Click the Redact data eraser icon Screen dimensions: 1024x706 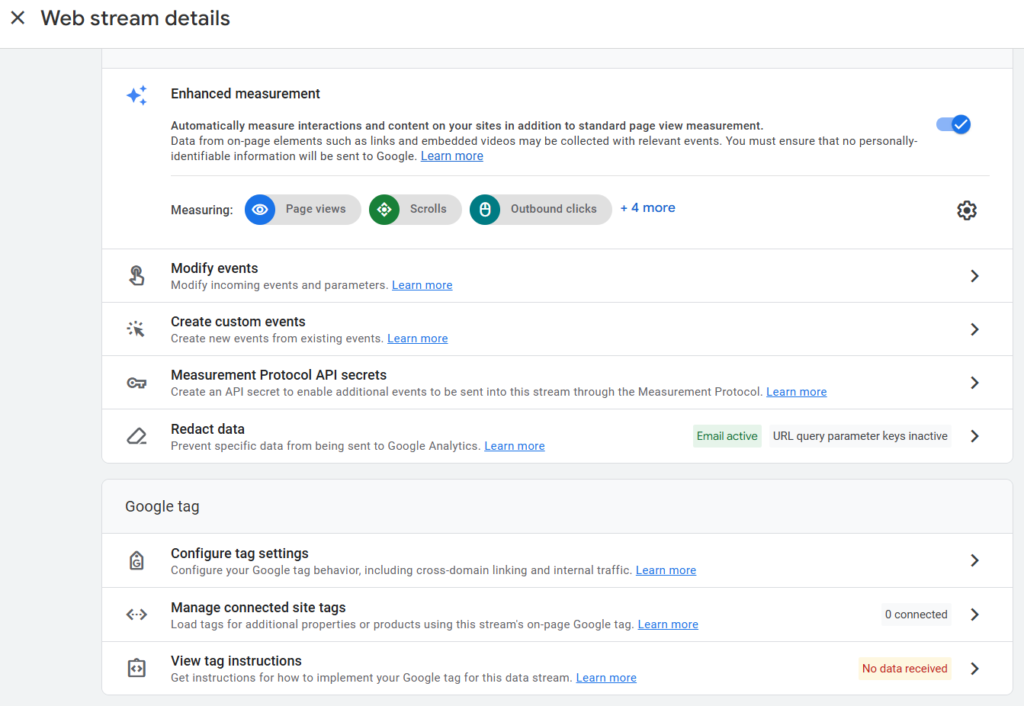(136, 436)
